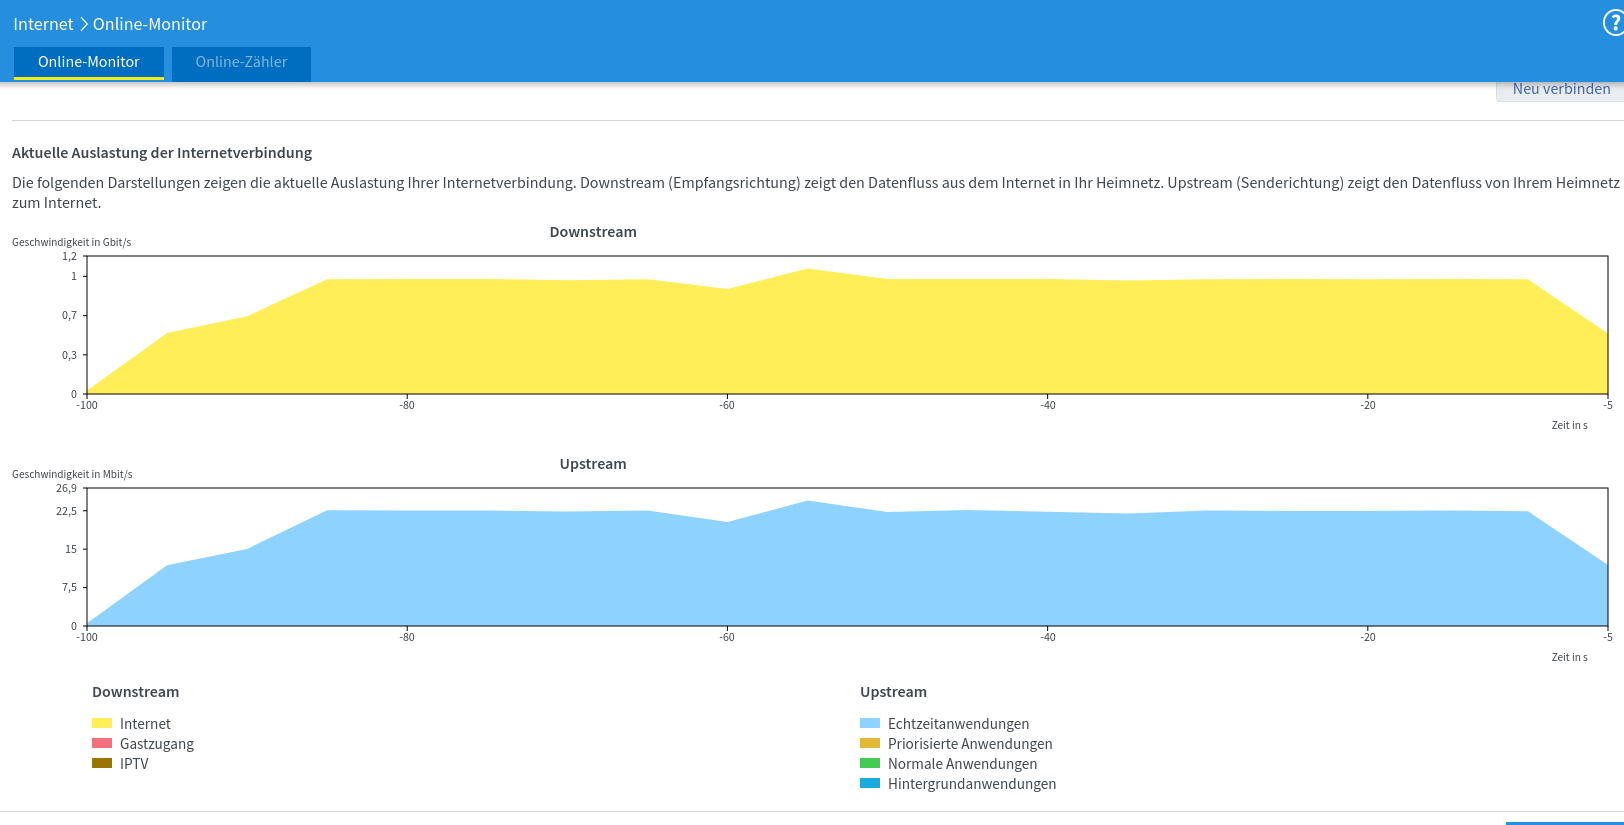Click the Neu verbinden button
1624x825 pixels.
coord(1560,89)
